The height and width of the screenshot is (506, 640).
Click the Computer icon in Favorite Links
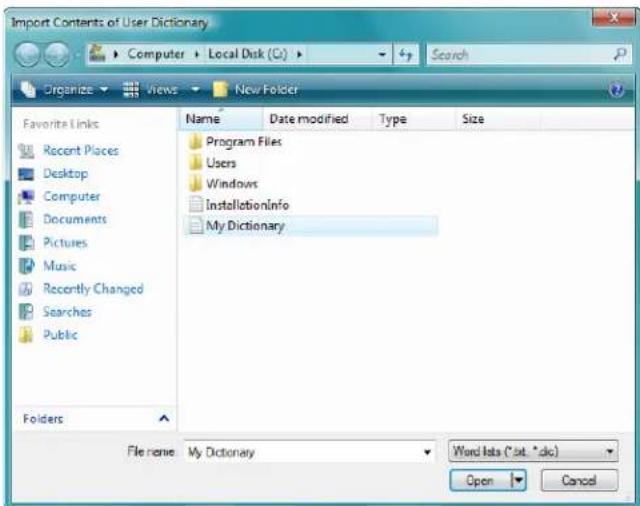26,197
